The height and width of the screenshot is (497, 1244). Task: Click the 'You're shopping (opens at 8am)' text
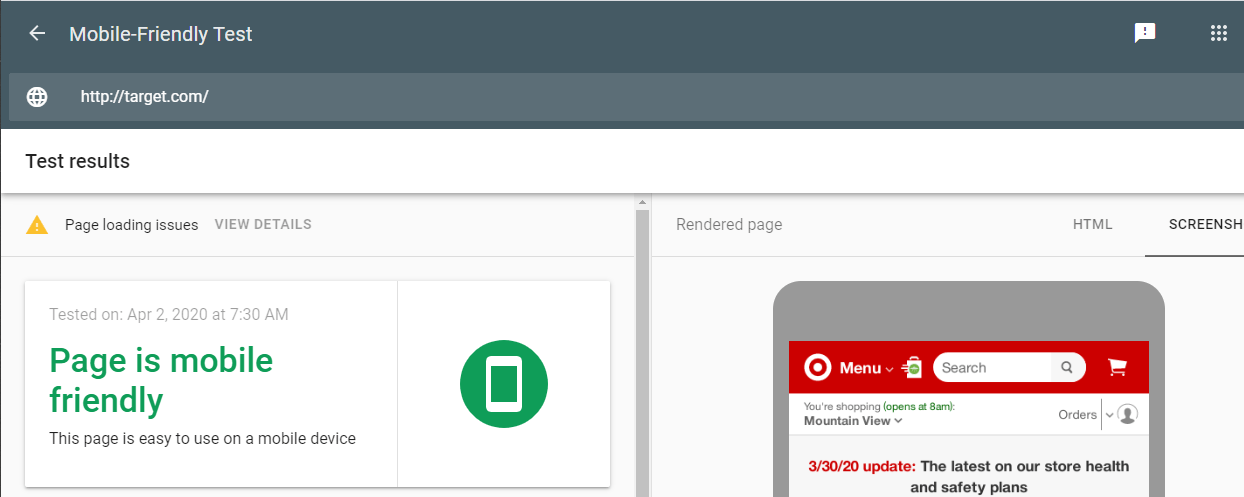(879, 407)
